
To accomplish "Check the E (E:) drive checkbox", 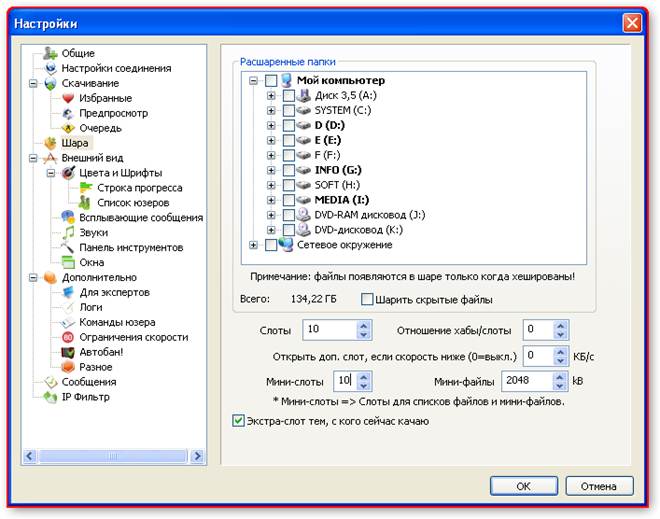I will coord(289,140).
